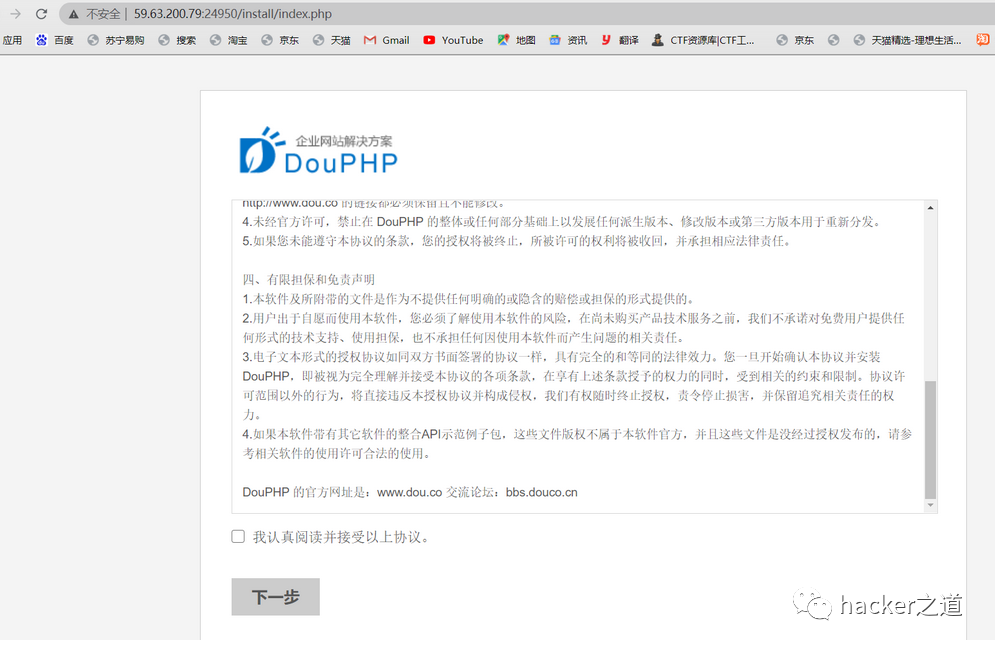The height and width of the screenshot is (649, 995).
Task: Open the YouTube bookmark
Action: click(x=453, y=40)
